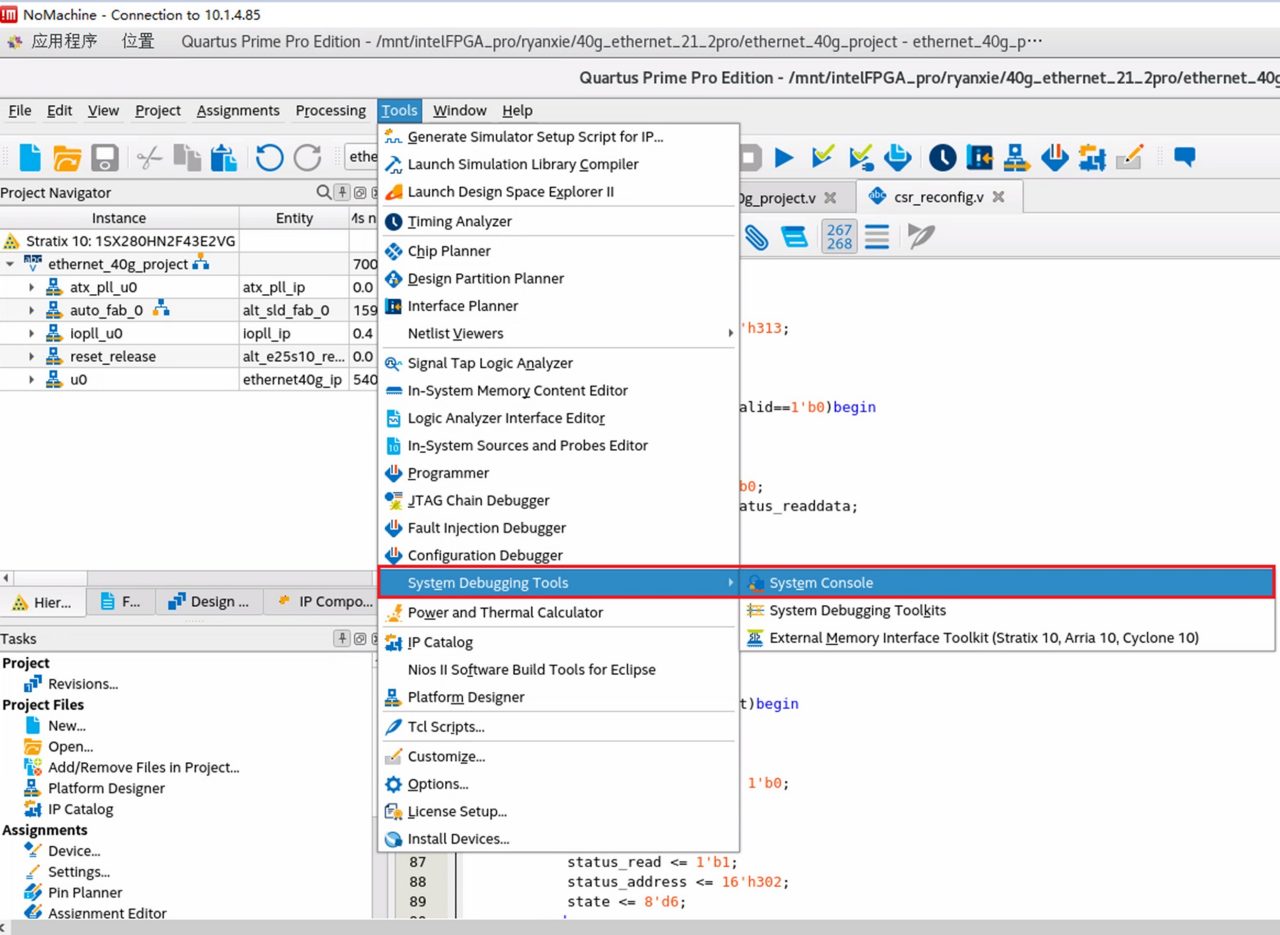Select System Debugging Toolkits
Viewport: 1280px width, 935px height.
[x=1008, y=610]
